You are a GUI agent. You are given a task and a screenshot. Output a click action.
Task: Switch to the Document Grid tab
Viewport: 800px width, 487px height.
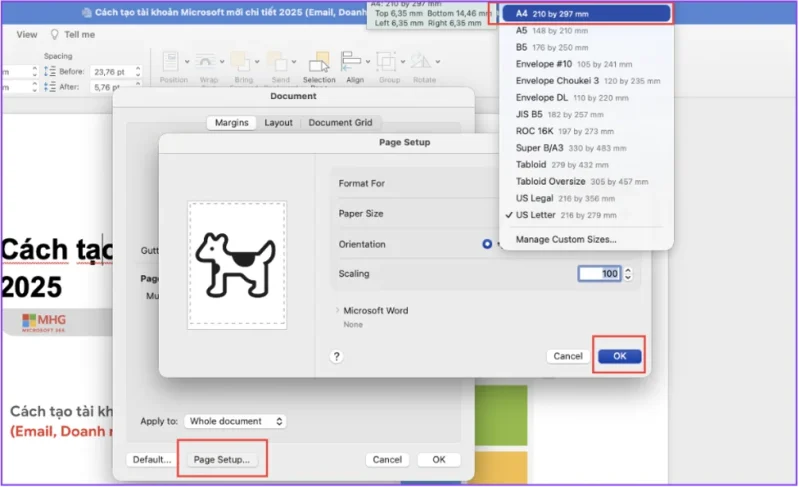[340, 123]
